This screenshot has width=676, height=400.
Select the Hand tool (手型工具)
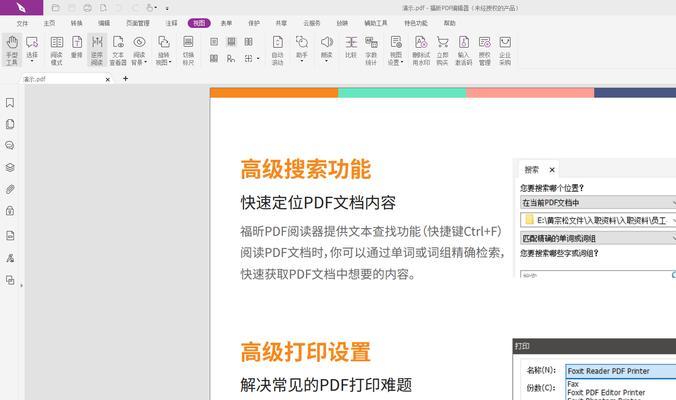pos(12,50)
